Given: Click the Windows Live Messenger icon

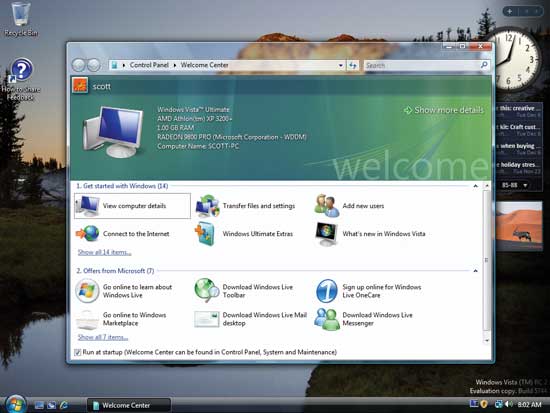Looking at the screenshot, I should click(x=327, y=319).
